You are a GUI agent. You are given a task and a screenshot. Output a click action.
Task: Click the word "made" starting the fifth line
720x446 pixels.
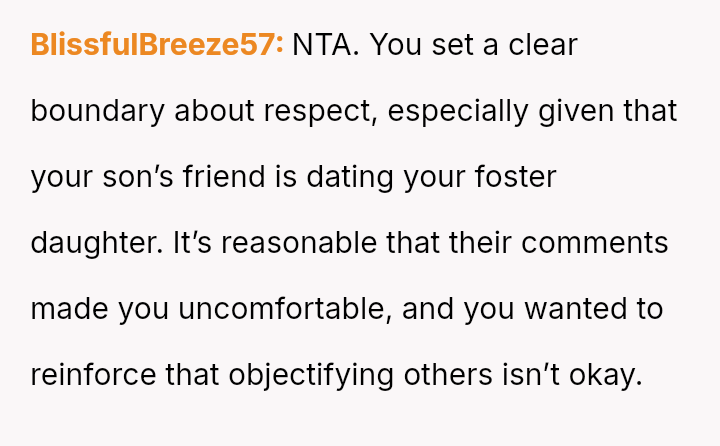click(69, 309)
